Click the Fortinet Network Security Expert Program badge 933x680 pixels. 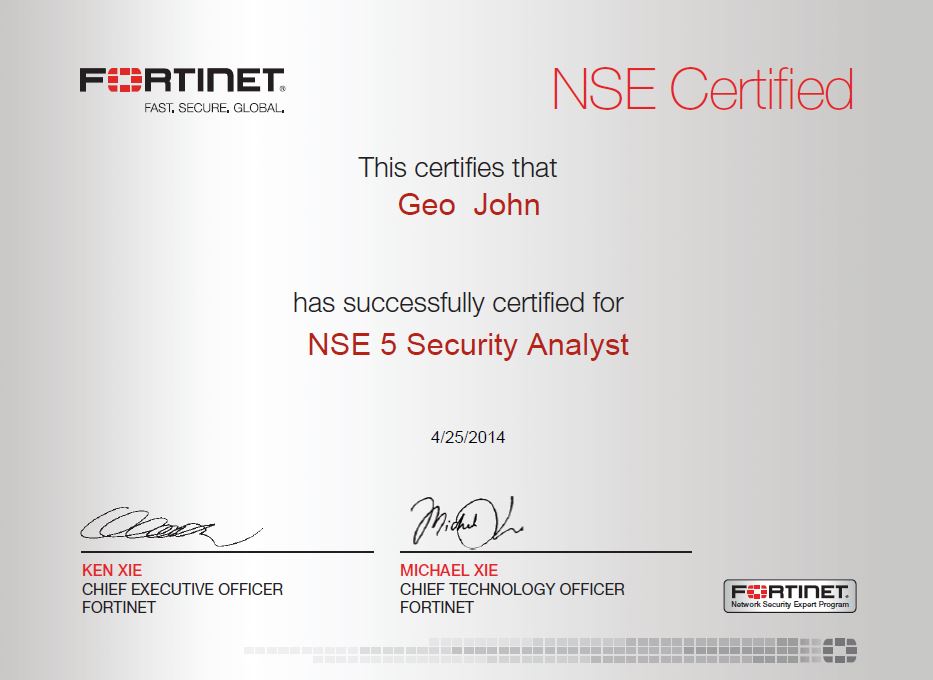[790, 596]
